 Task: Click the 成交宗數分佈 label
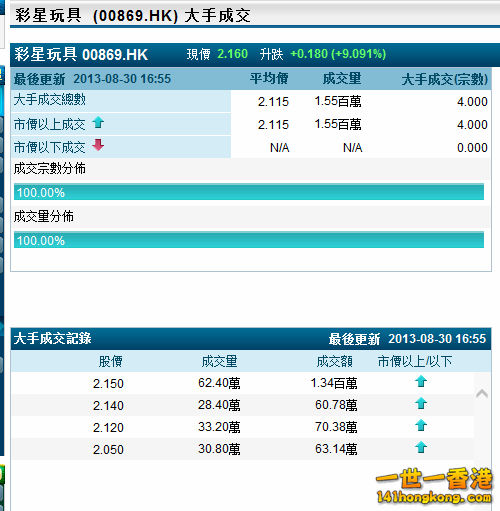click(x=50, y=168)
